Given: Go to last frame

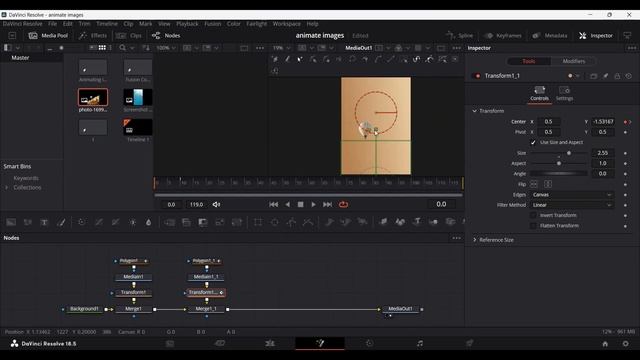Looking at the screenshot, I should pyautogui.click(x=327, y=204).
